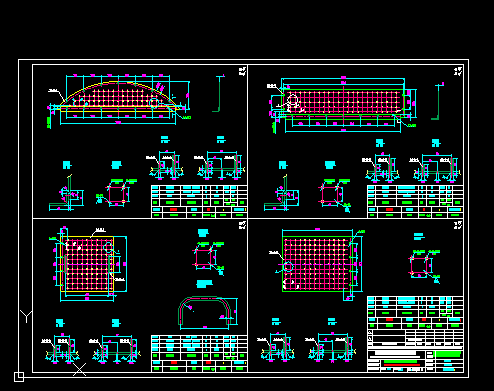The width and height of the screenshot is (494, 391).
Task: Click the UCS Y-axis icon
Action: (26, 316)
